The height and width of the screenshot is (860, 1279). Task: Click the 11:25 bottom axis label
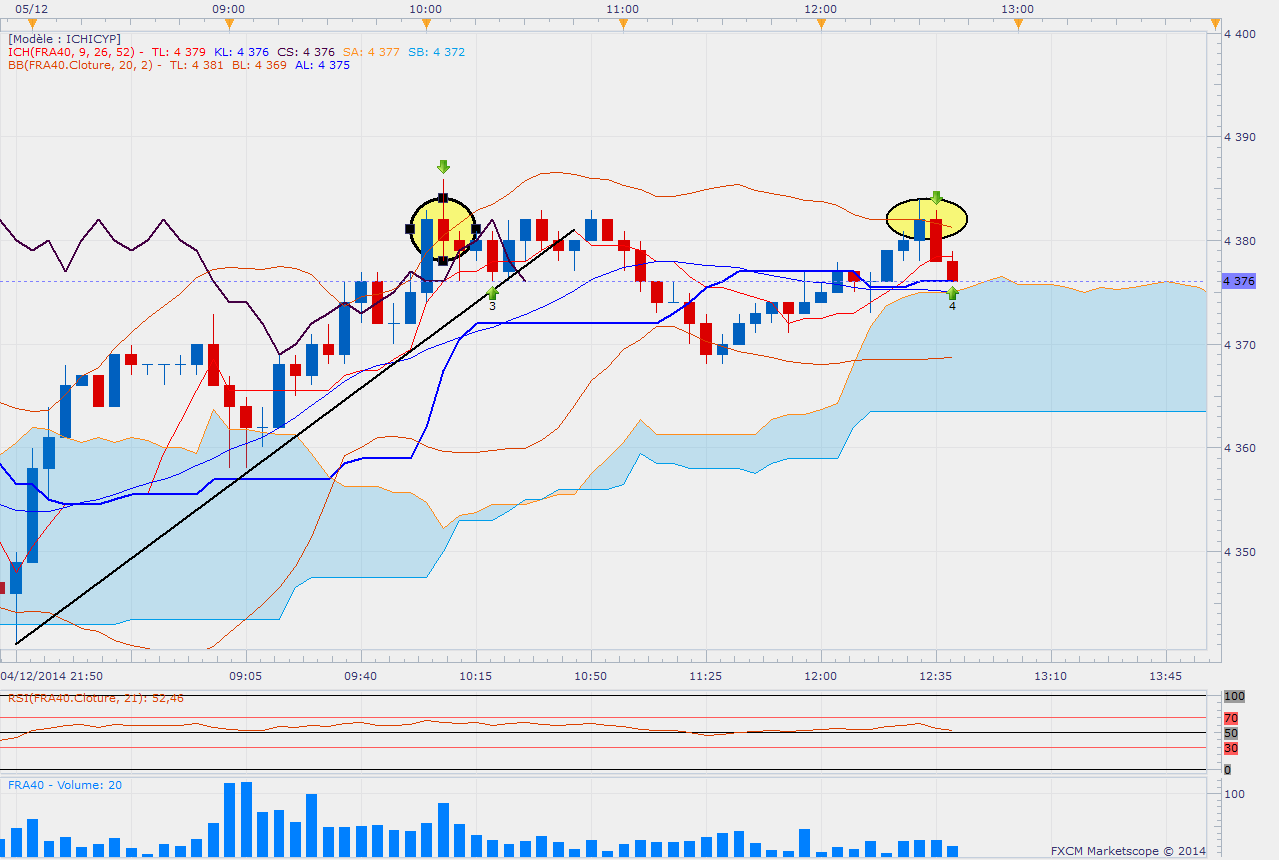pos(706,676)
